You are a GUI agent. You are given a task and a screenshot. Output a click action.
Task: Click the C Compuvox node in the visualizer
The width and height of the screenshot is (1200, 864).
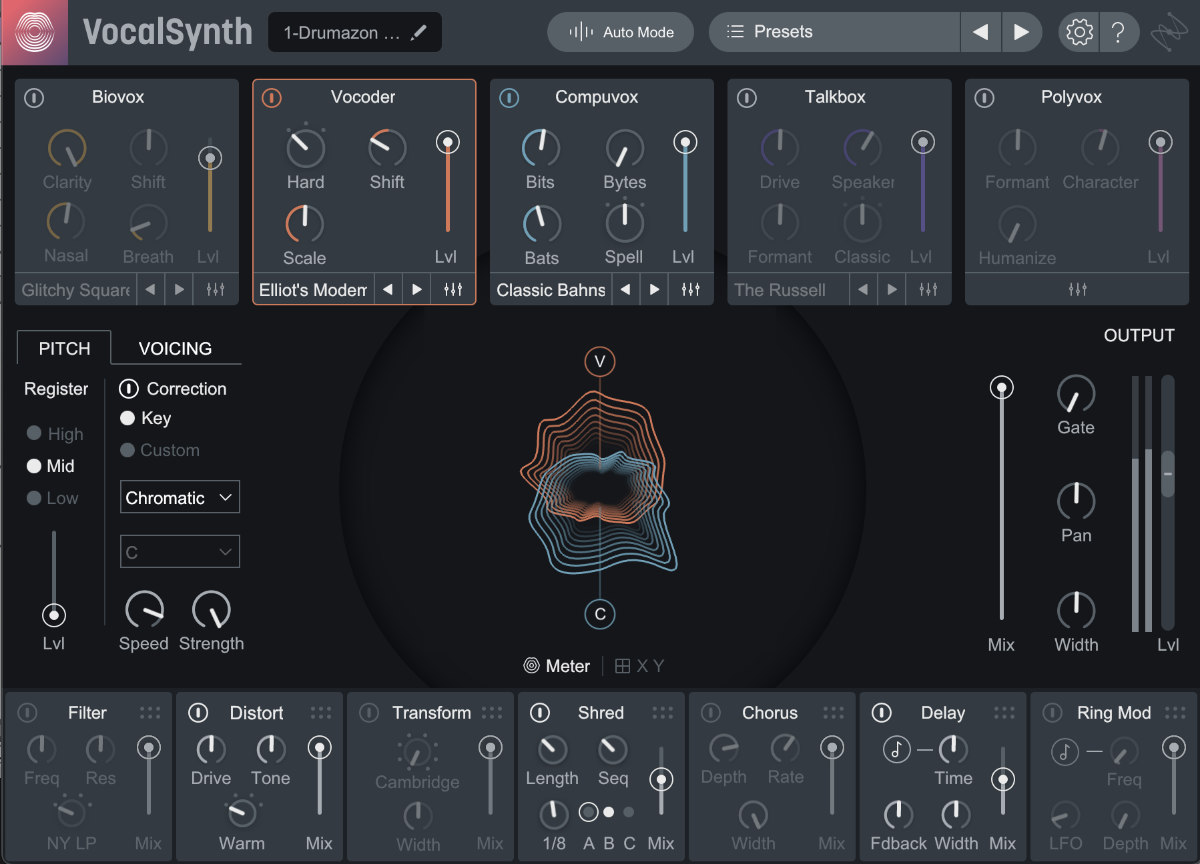[x=600, y=614]
